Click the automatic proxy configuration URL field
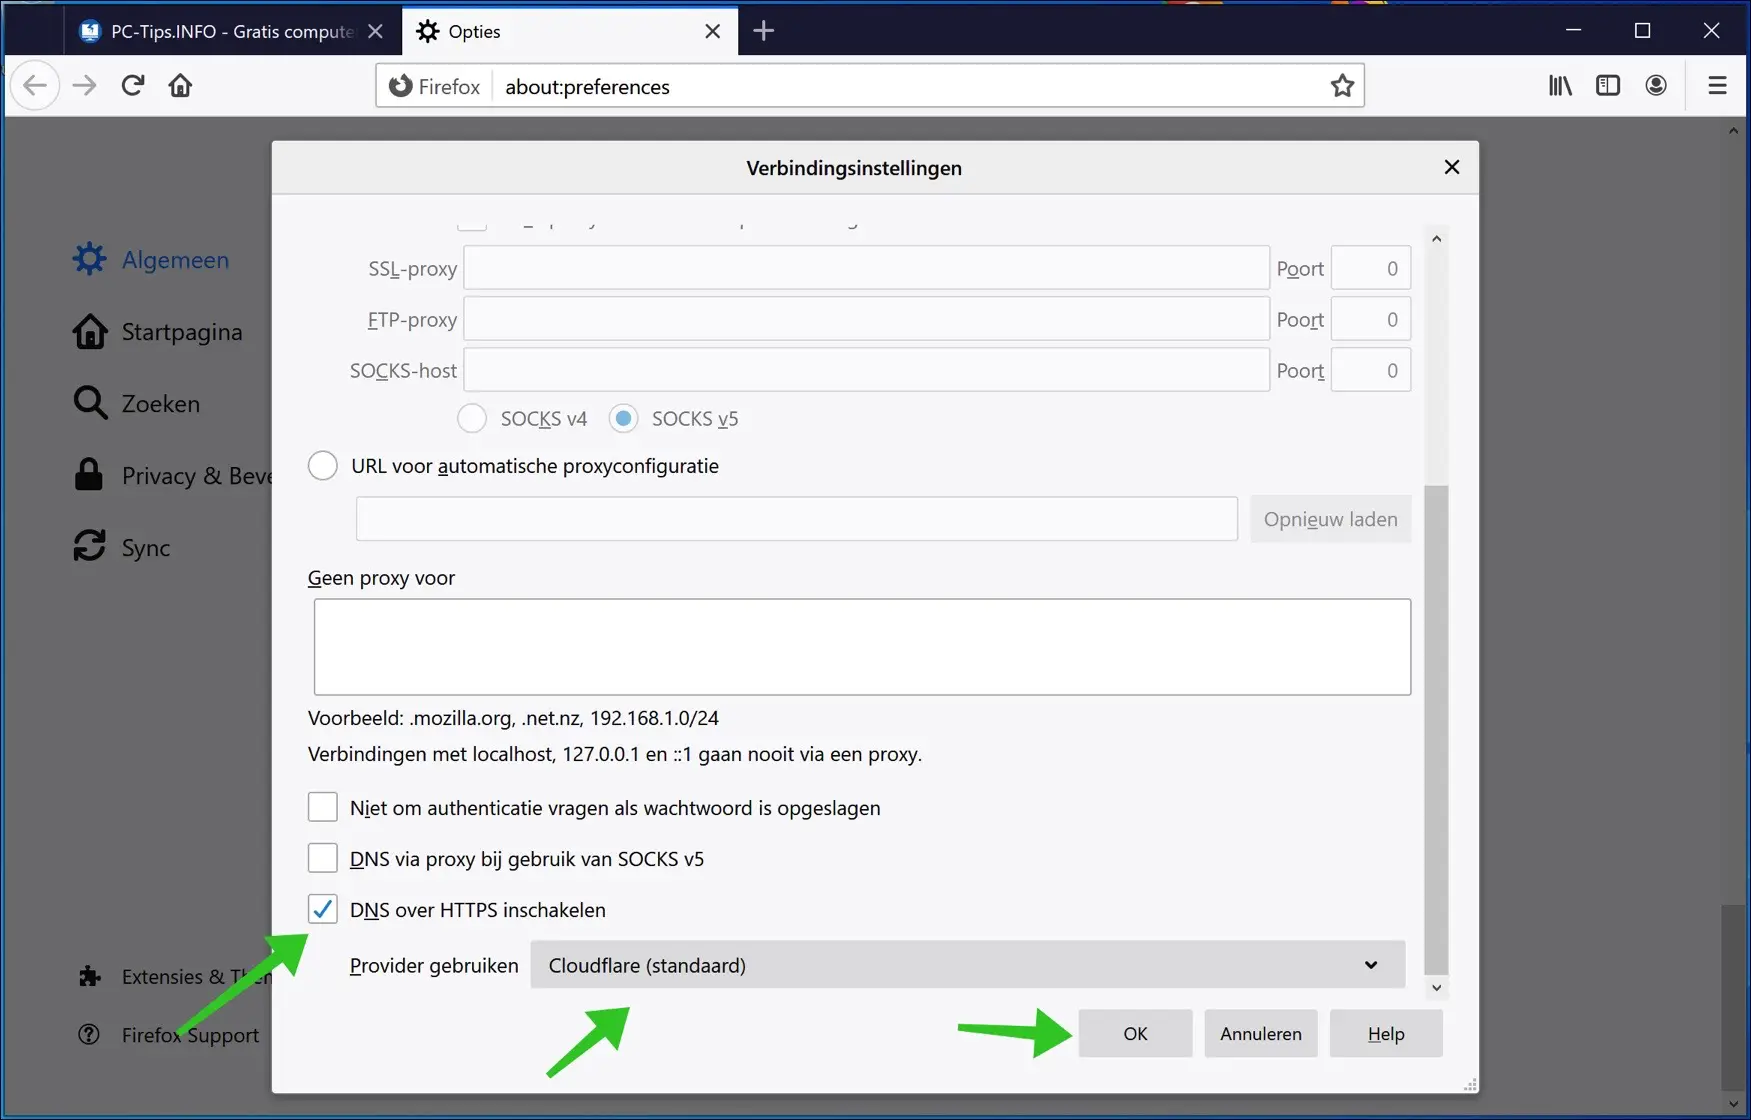 (797, 519)
